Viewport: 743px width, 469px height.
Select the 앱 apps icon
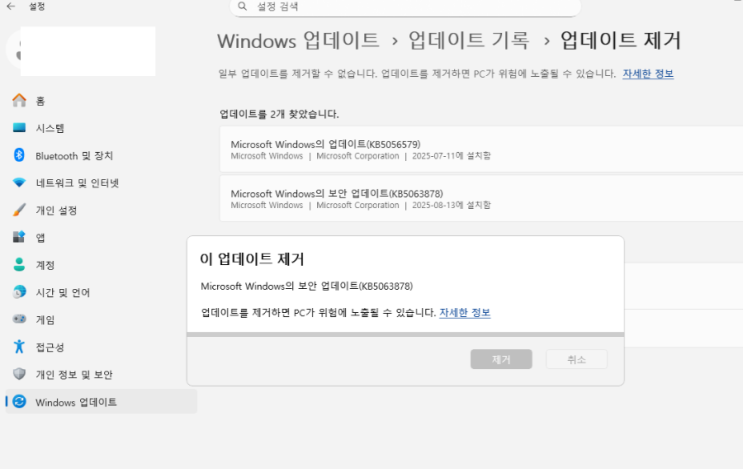pyautogui.click(x=19, y=237)
